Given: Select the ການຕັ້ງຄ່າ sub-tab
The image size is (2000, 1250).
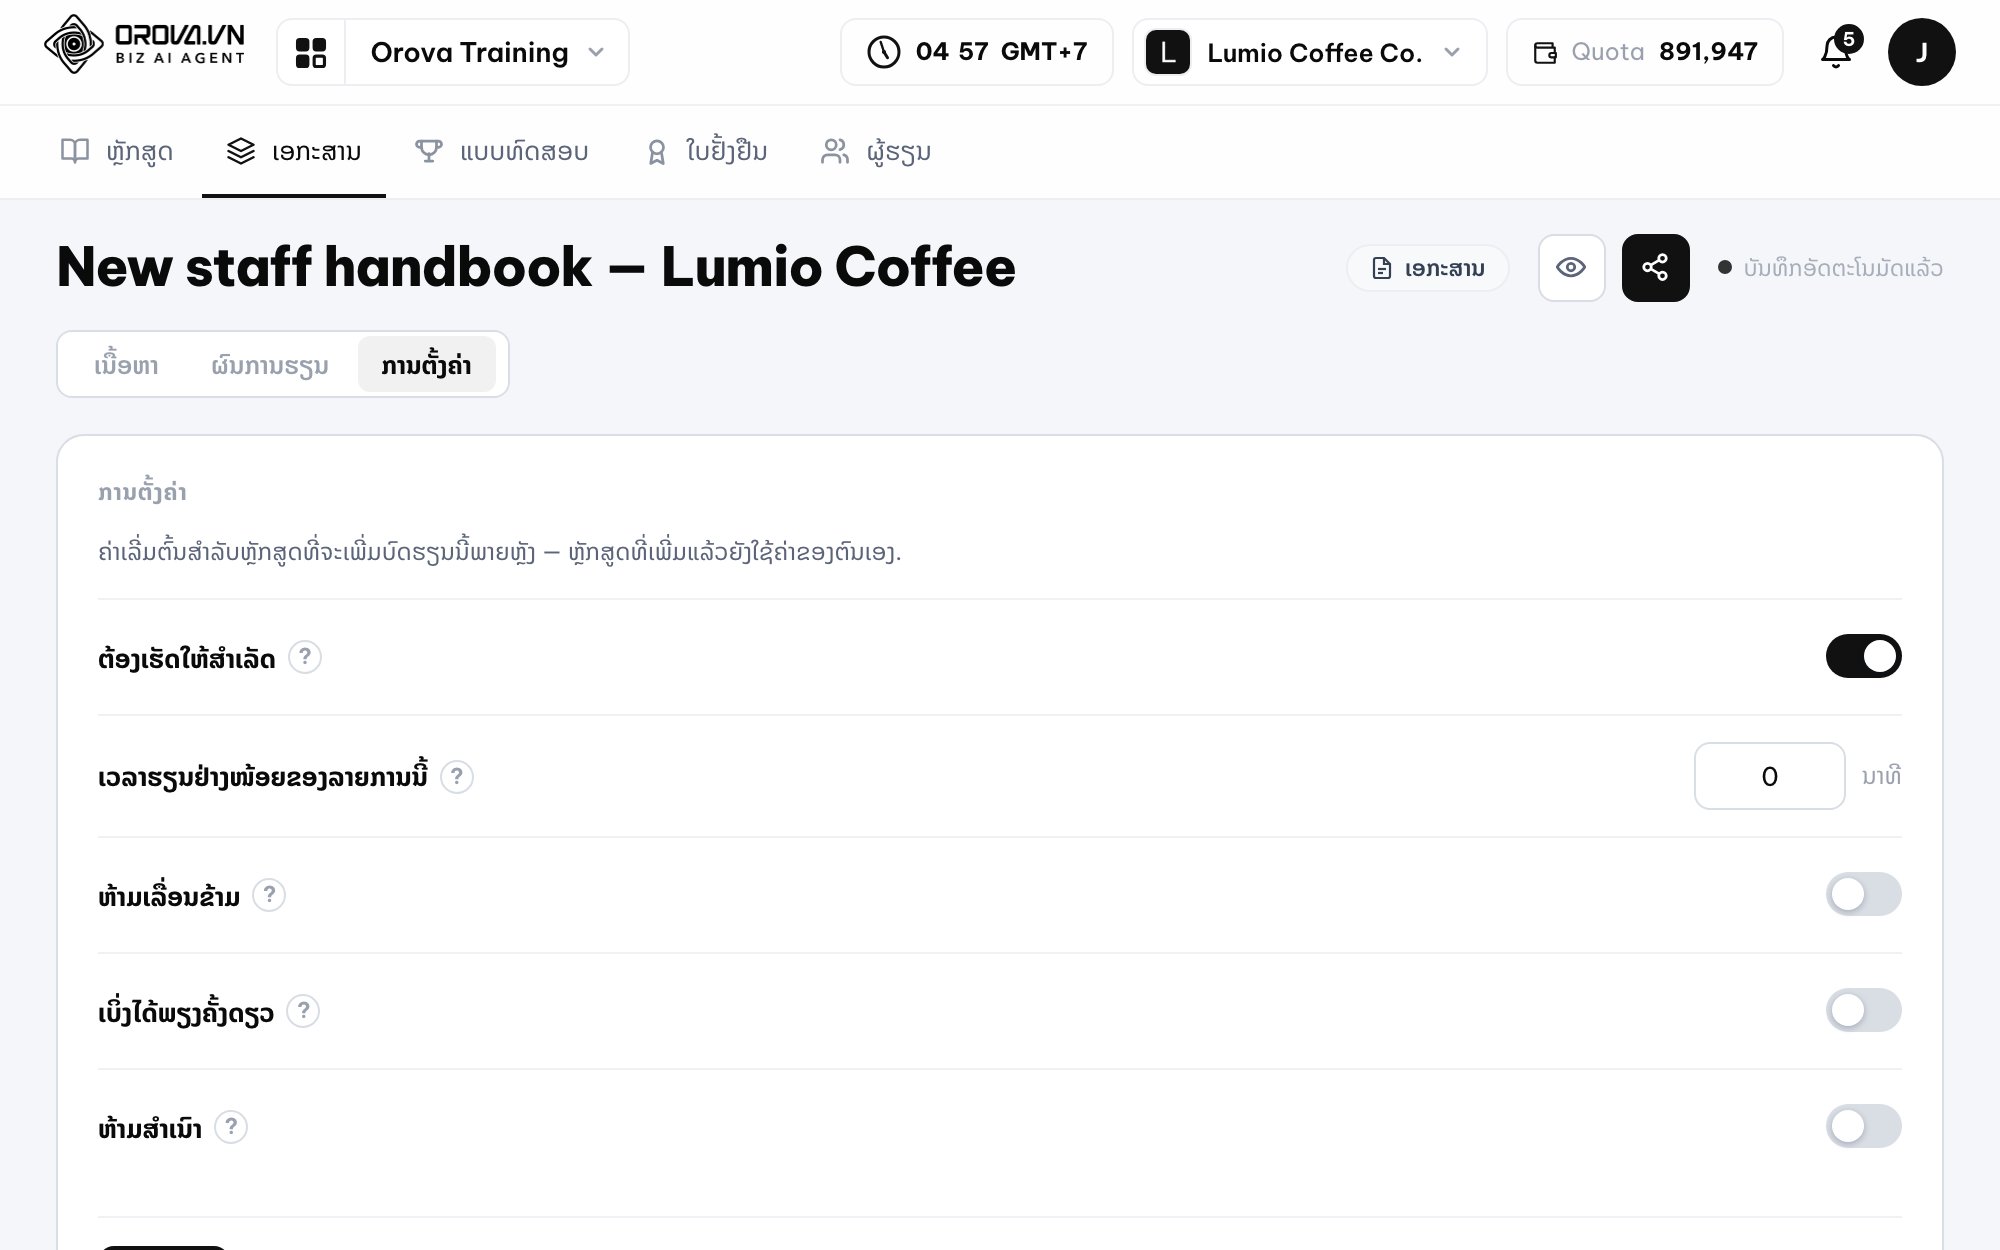Looking at the screenshot, I should 426,365.
